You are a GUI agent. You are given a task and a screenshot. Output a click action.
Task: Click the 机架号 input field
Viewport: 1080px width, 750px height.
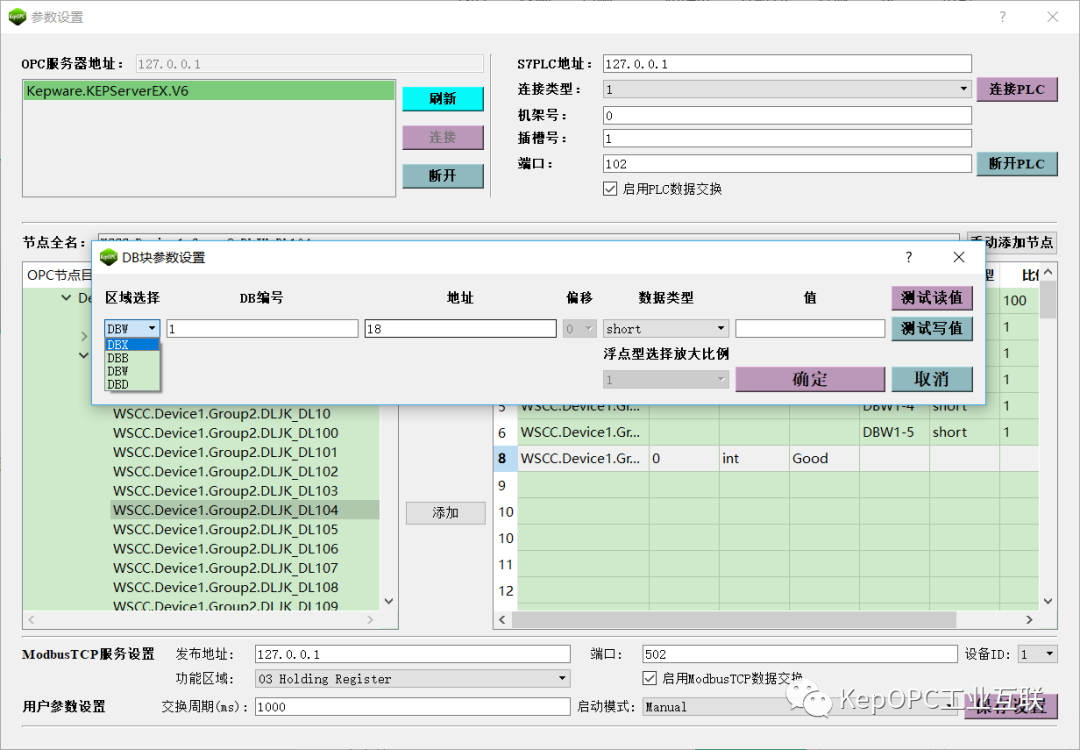787,115
